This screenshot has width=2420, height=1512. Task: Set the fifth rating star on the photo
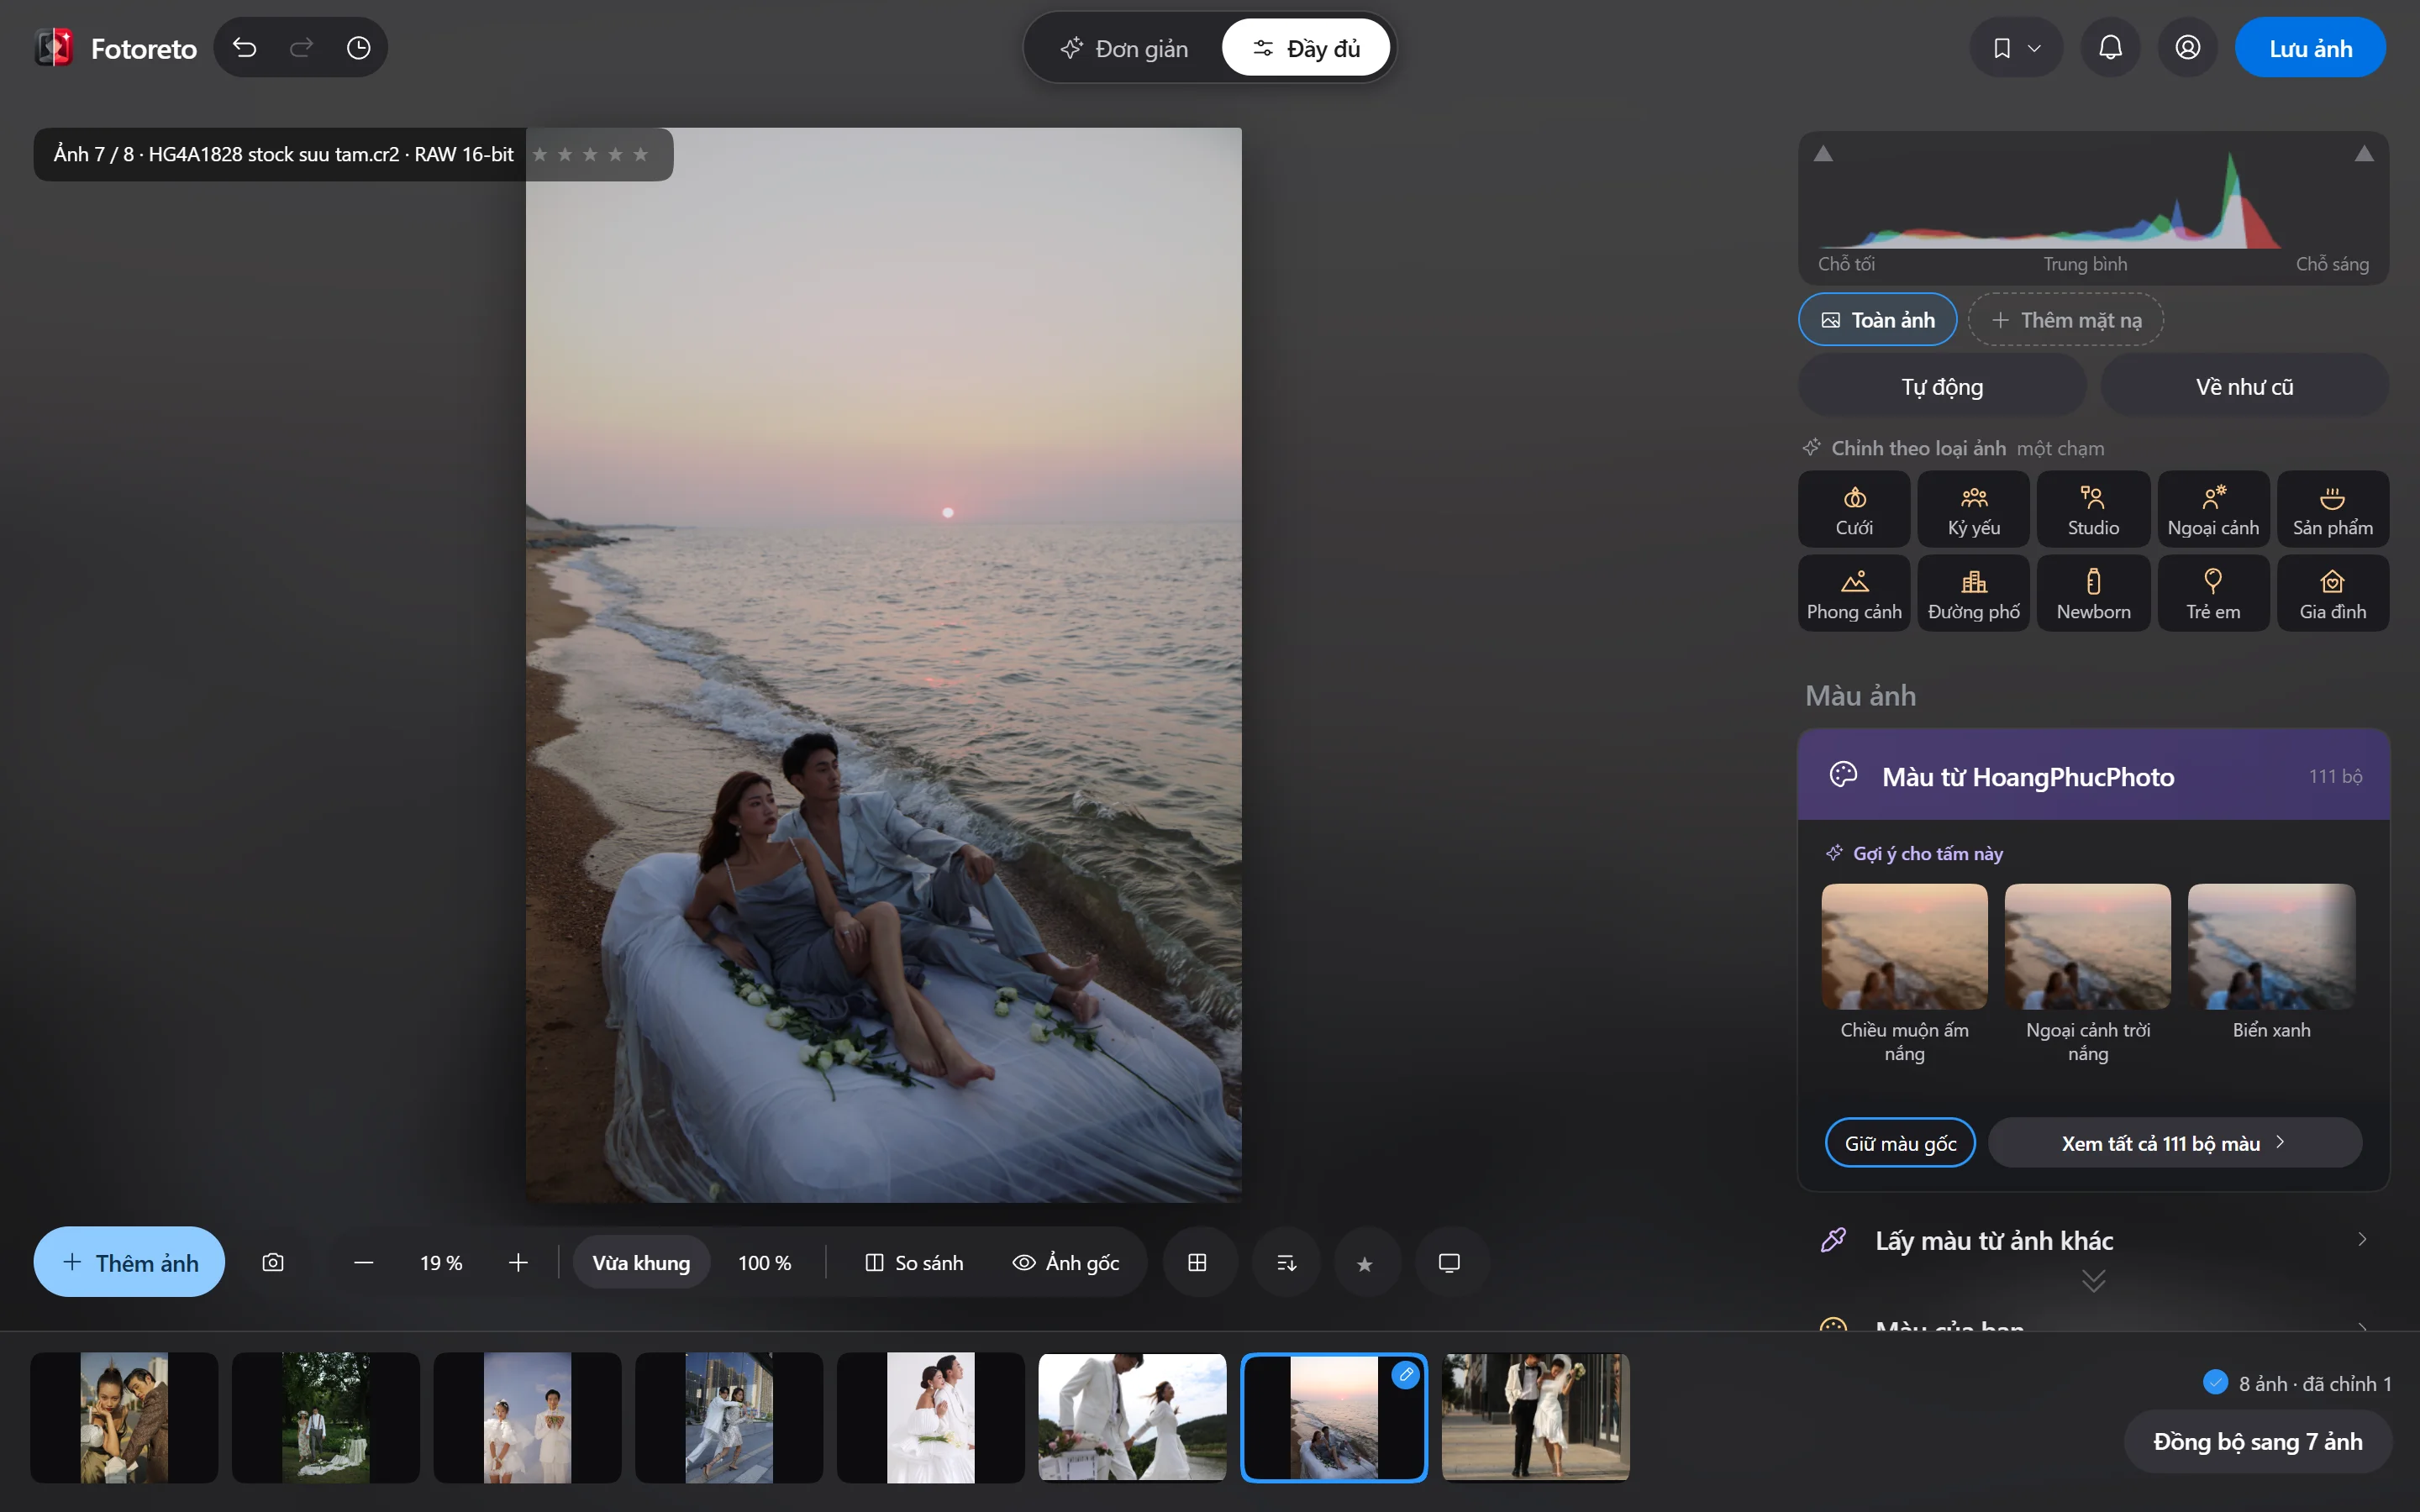[641, 154]
